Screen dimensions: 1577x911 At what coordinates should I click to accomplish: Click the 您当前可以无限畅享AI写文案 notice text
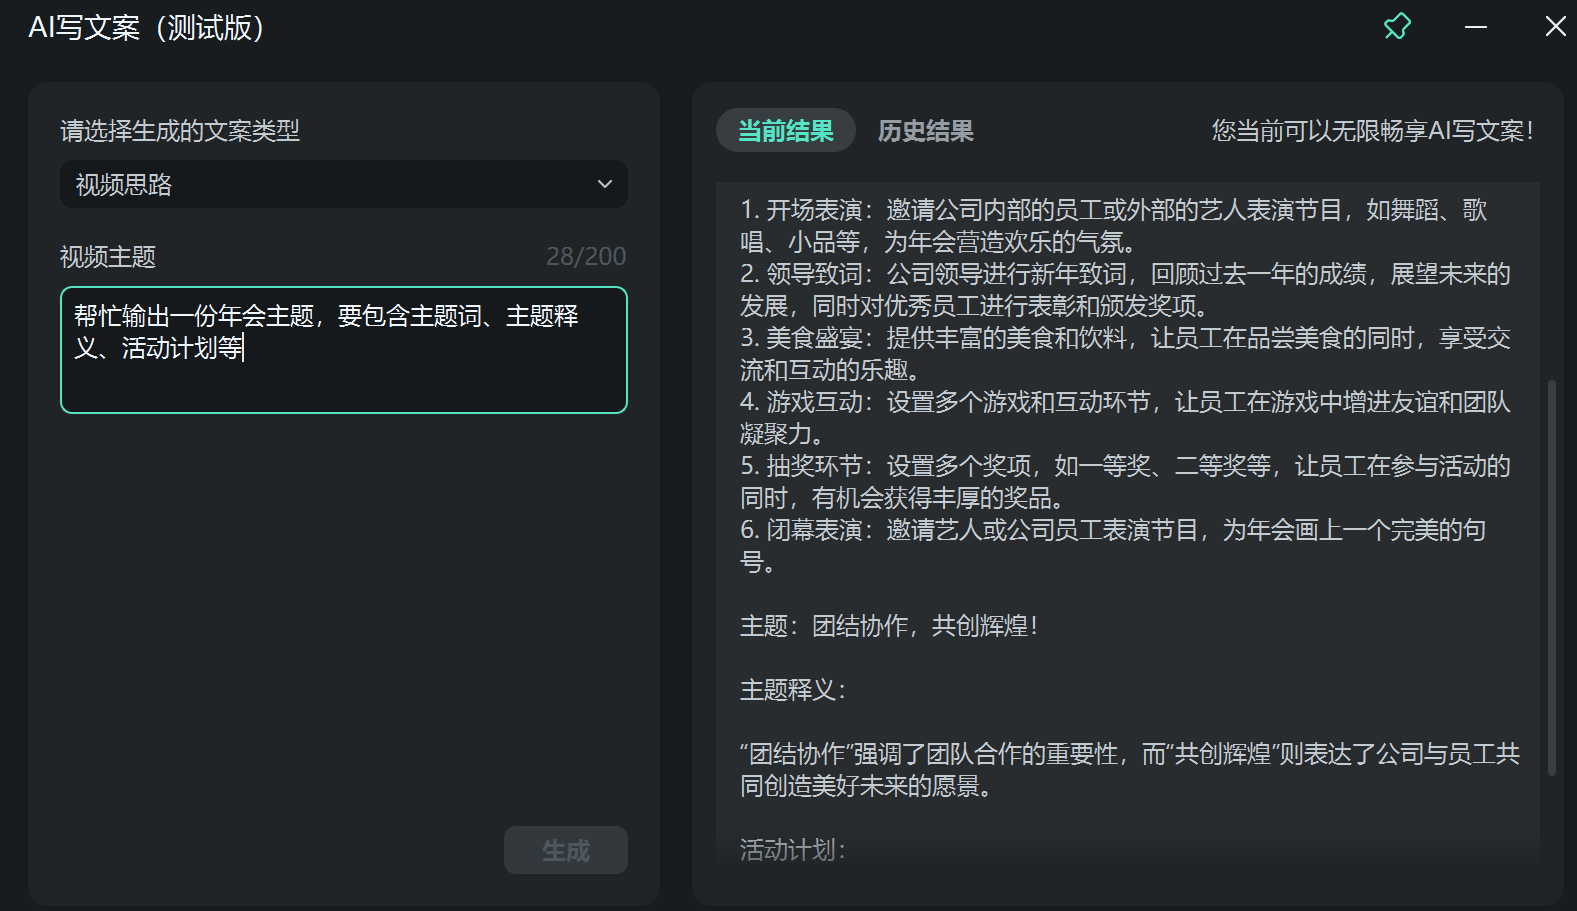point(1372,131)
